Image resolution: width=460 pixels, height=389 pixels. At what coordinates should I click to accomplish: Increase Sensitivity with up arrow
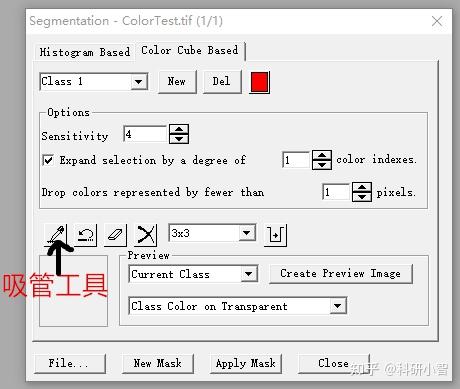[x=179, y=129]
